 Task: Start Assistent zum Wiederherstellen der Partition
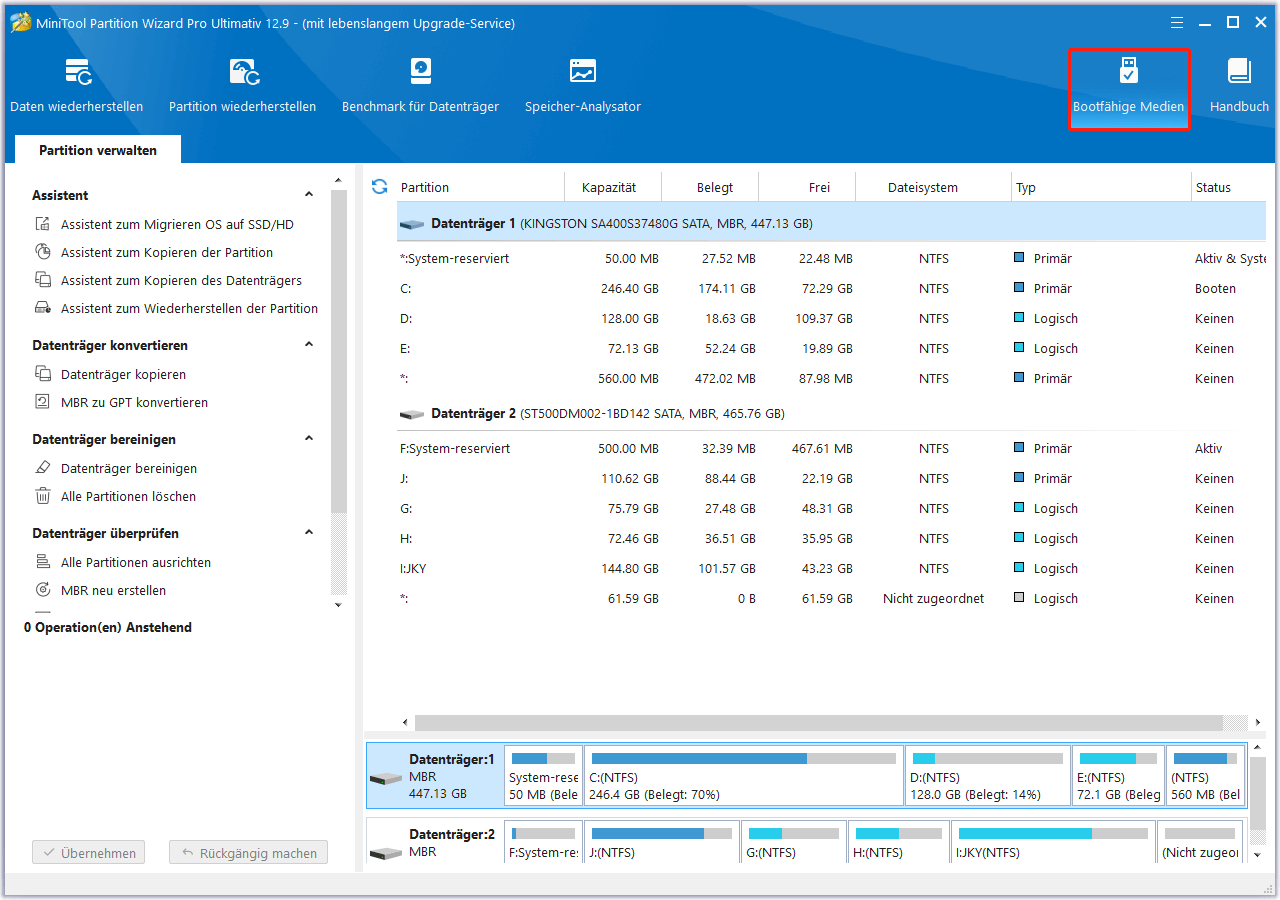177,309
